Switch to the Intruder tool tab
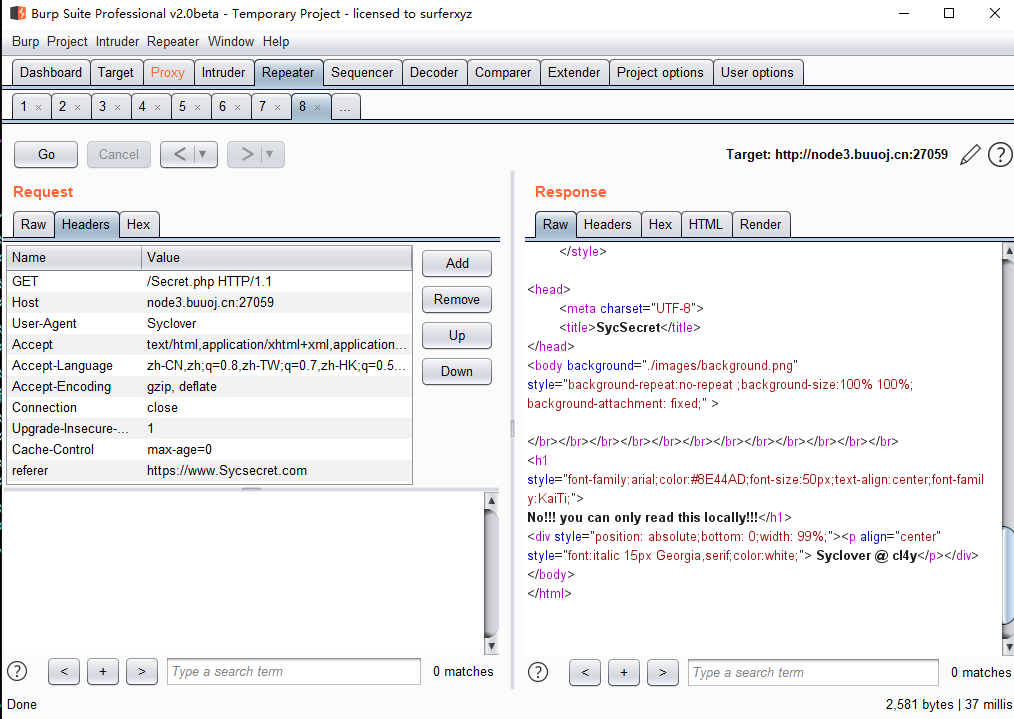 223,72
